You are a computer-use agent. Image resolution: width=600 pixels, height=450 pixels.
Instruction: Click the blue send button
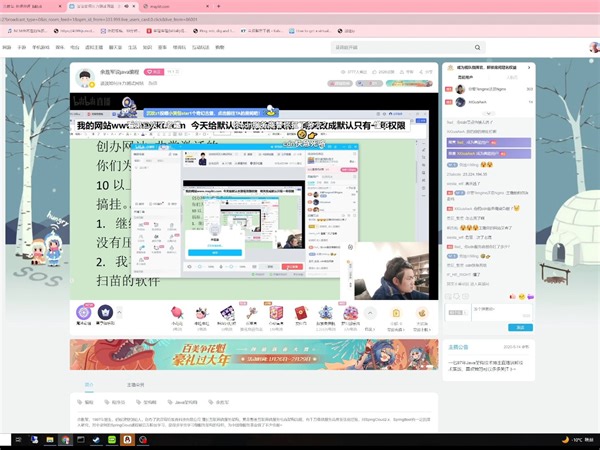[x=520, y=327]
